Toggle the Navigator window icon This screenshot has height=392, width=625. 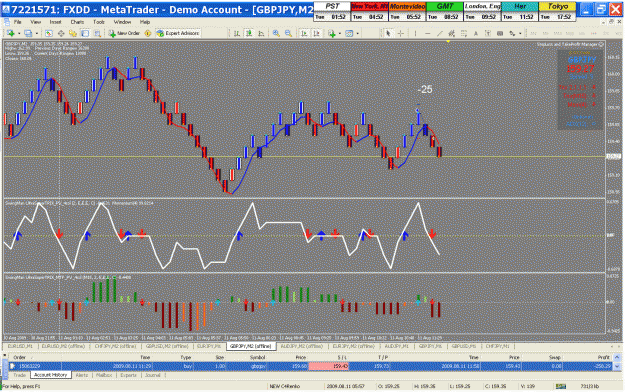click(73, 33)
